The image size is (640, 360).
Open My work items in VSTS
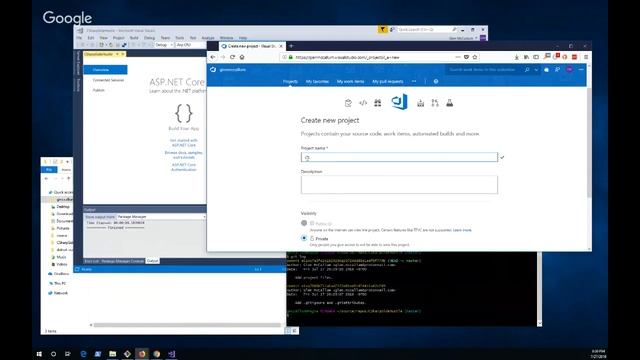click(350, 81)
